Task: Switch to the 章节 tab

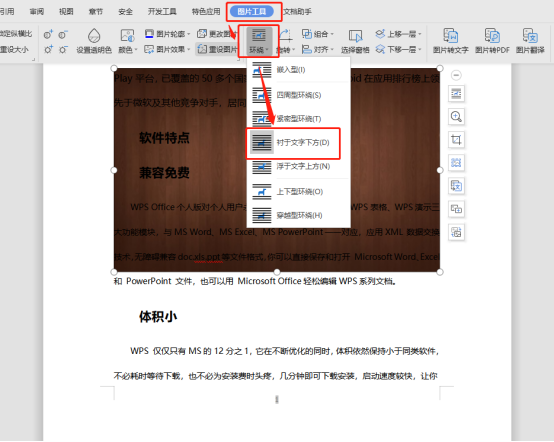Action: click(96, 12)
